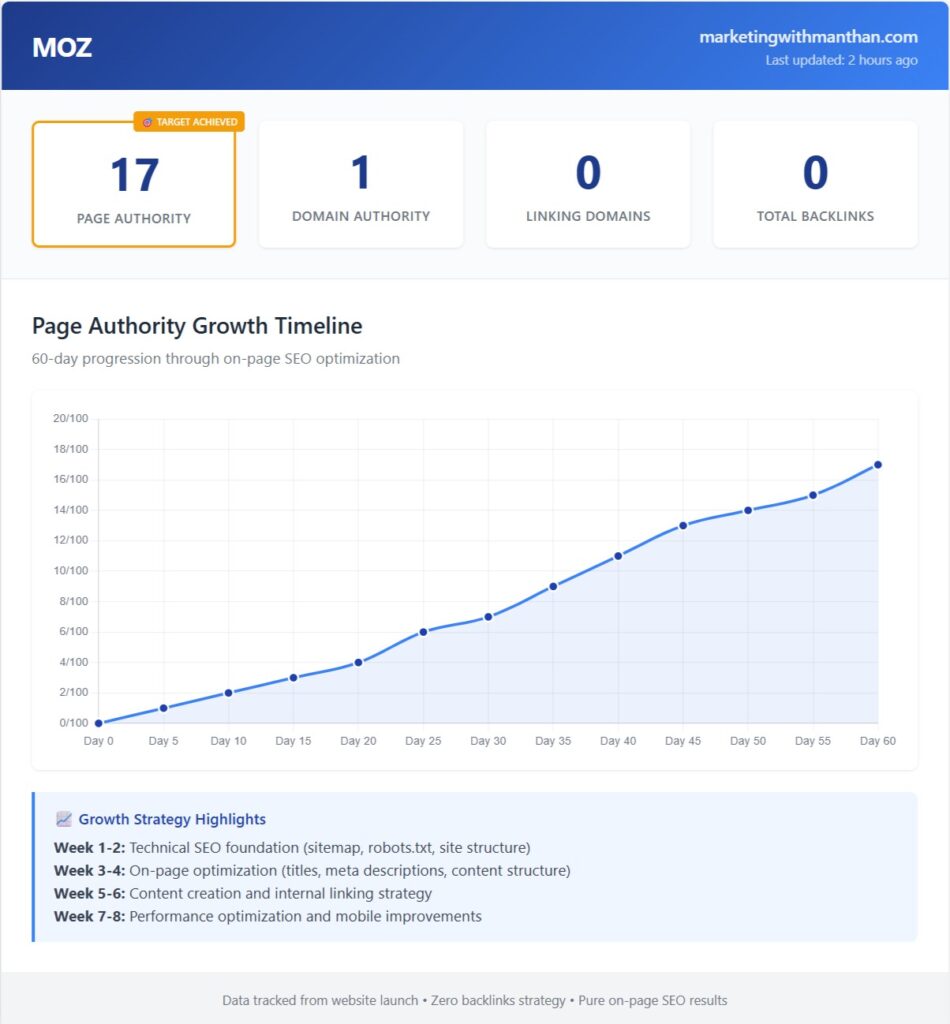Viewport: 950px width, 1024px height.
Task: Click the 16/100 y-axis label
Action: [71, 479]
